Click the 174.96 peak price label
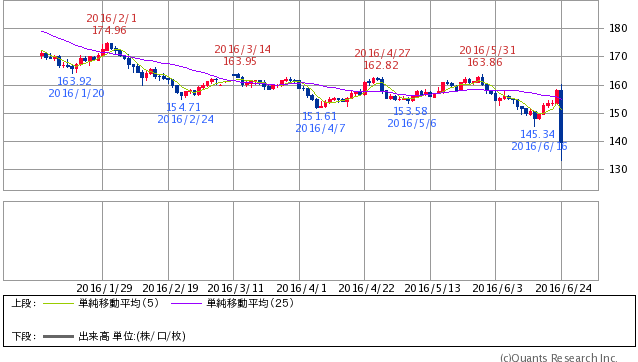638x362 pixels. (109, 30)
